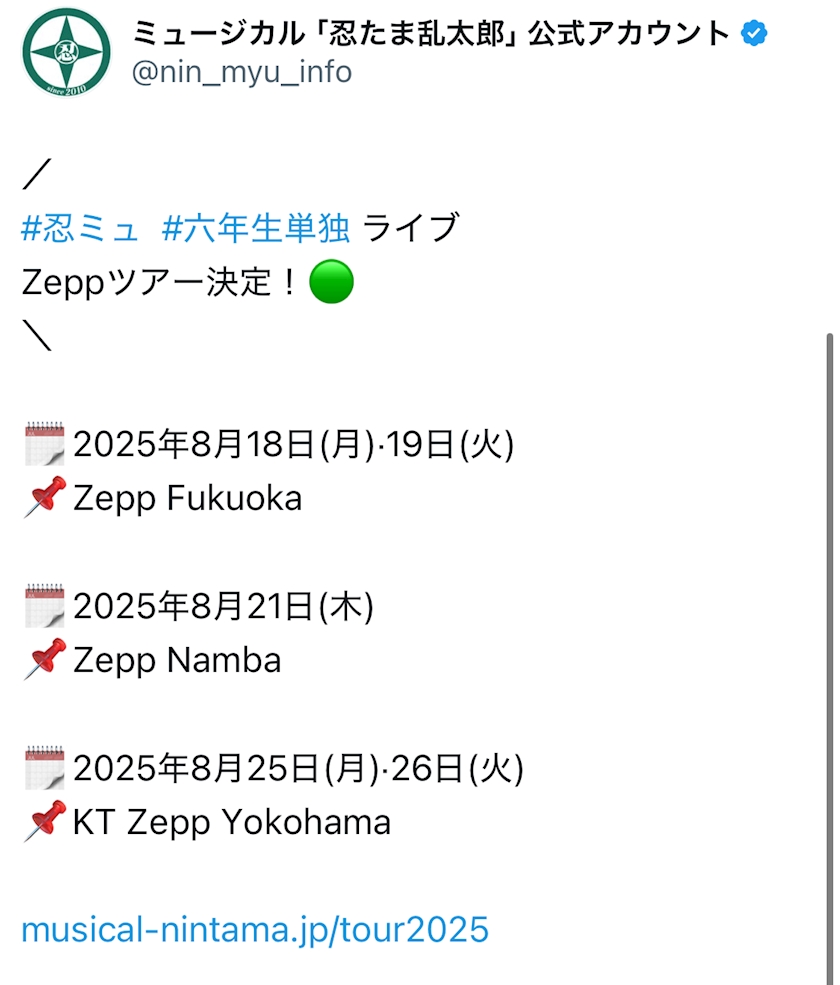This screenshot has width=840, height=985.
Task: Click the green circle emoji
Action: pyautogui.click(x=331, y=284)
